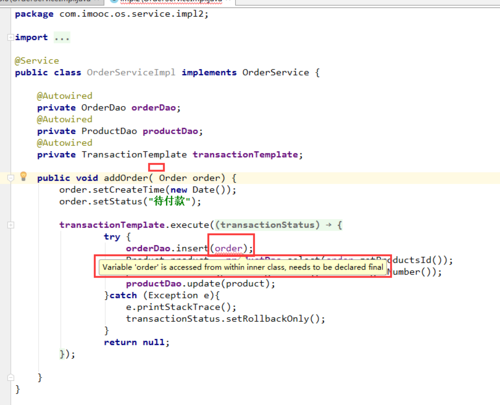Collapse the transactionTemplate.execute lambda fold marker
The width and height of the screenshot is (500, 405).
tap(10, 225)
